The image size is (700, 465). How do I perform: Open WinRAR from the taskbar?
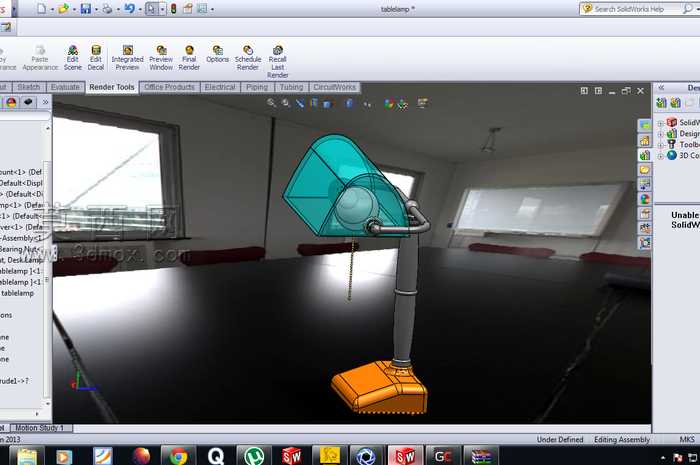pyautogui.click(x=482, y=456)
